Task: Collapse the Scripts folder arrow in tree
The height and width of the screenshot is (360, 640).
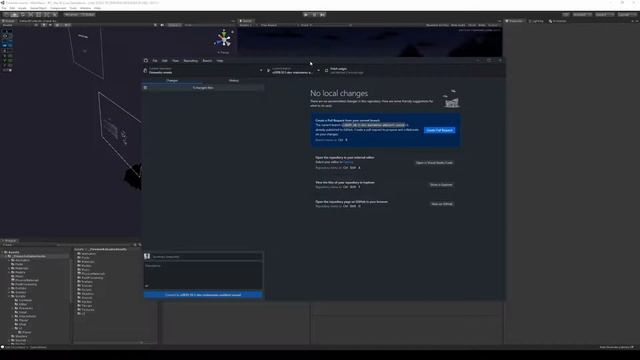Action: tap(9, 296)
